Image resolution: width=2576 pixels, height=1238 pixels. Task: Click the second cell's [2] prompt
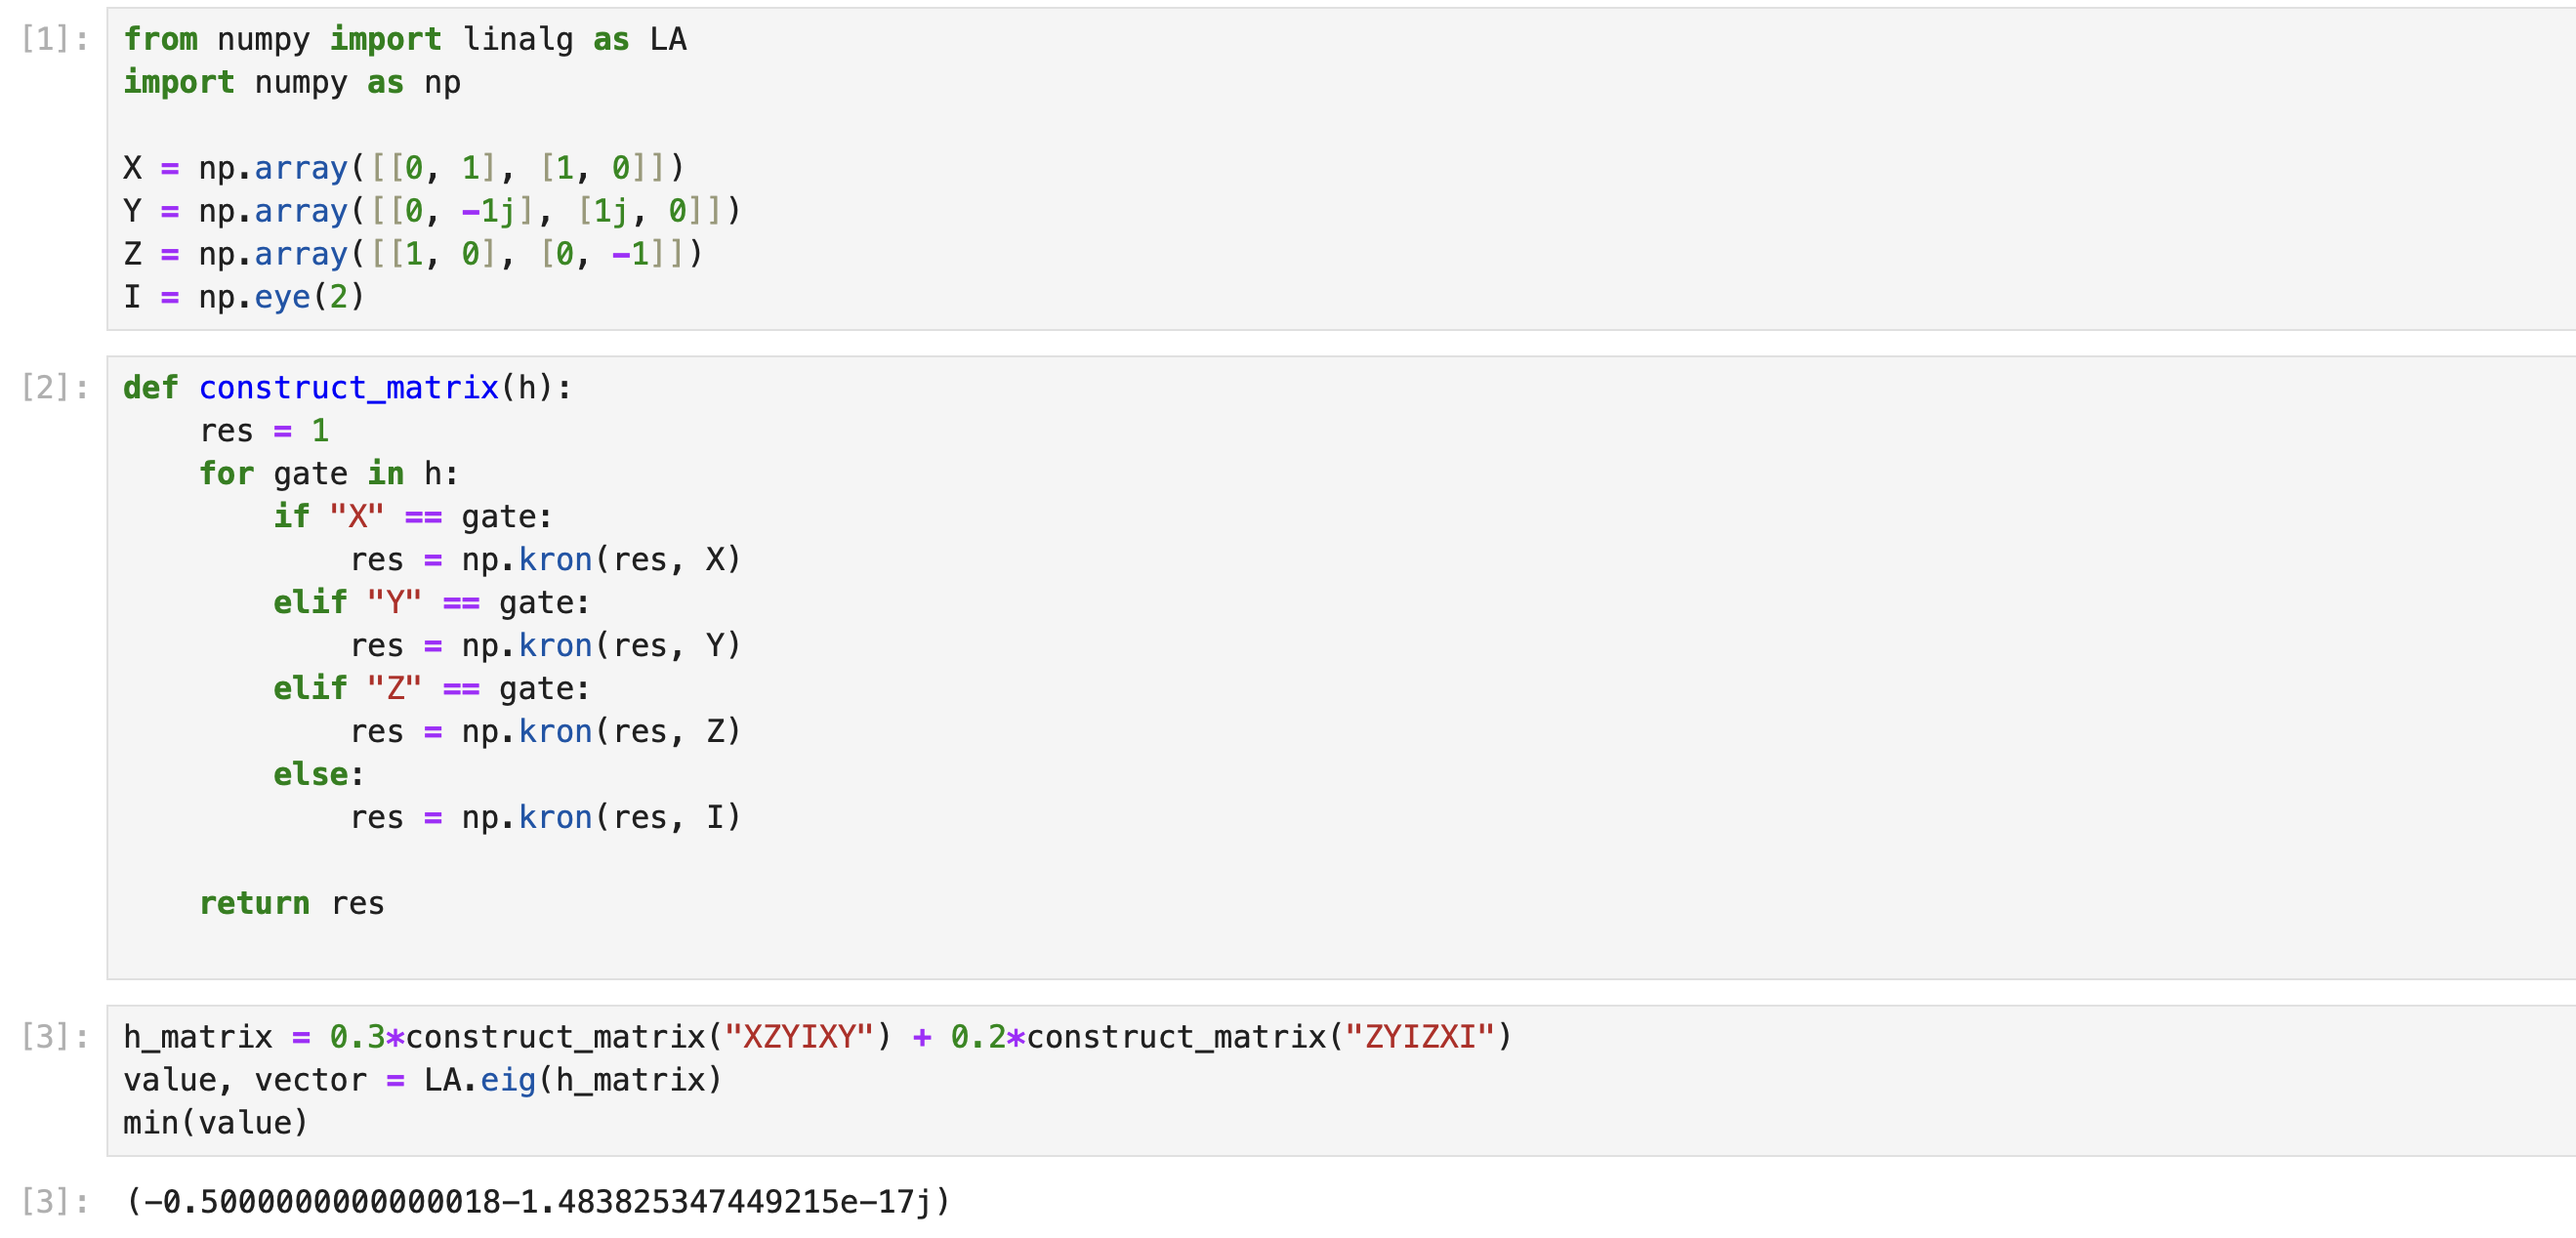55,387
